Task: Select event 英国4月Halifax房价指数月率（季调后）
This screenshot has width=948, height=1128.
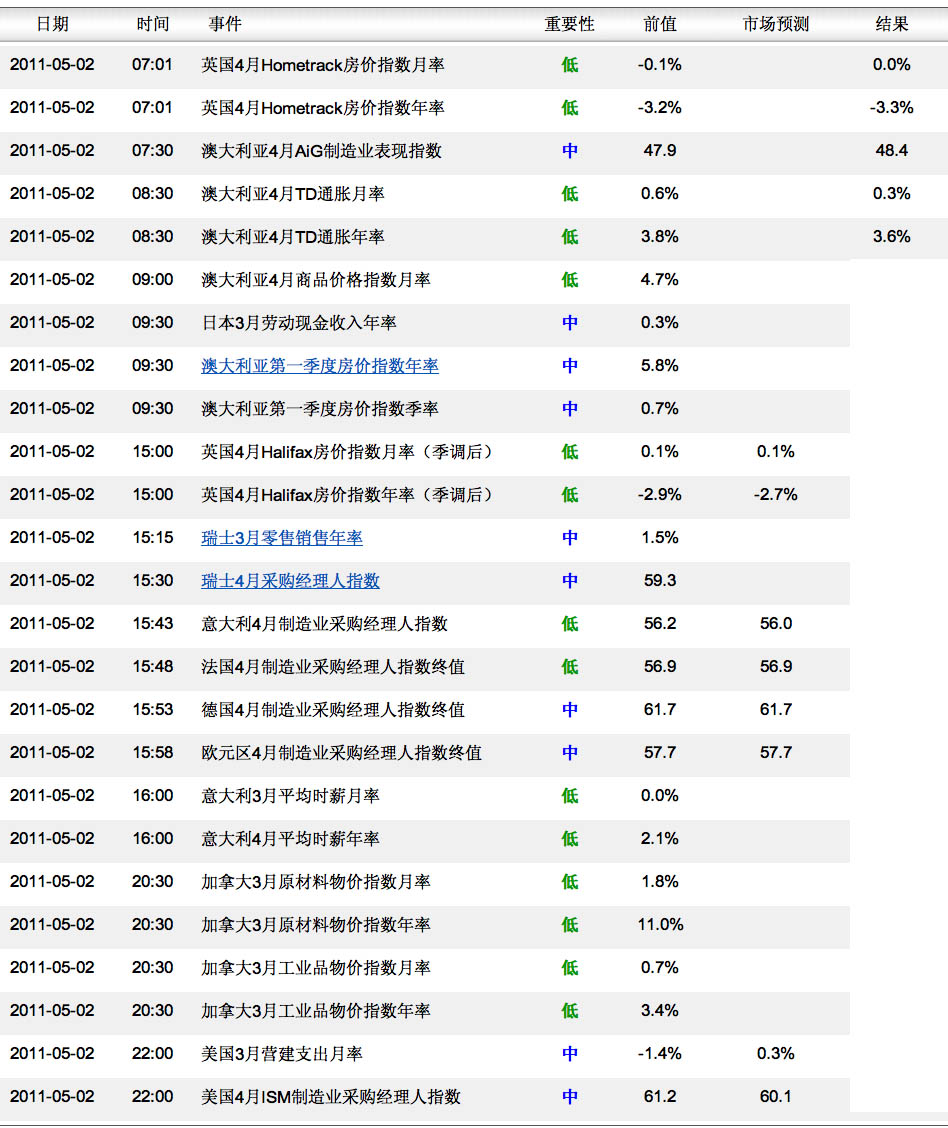Action: [x=349, y=452]
